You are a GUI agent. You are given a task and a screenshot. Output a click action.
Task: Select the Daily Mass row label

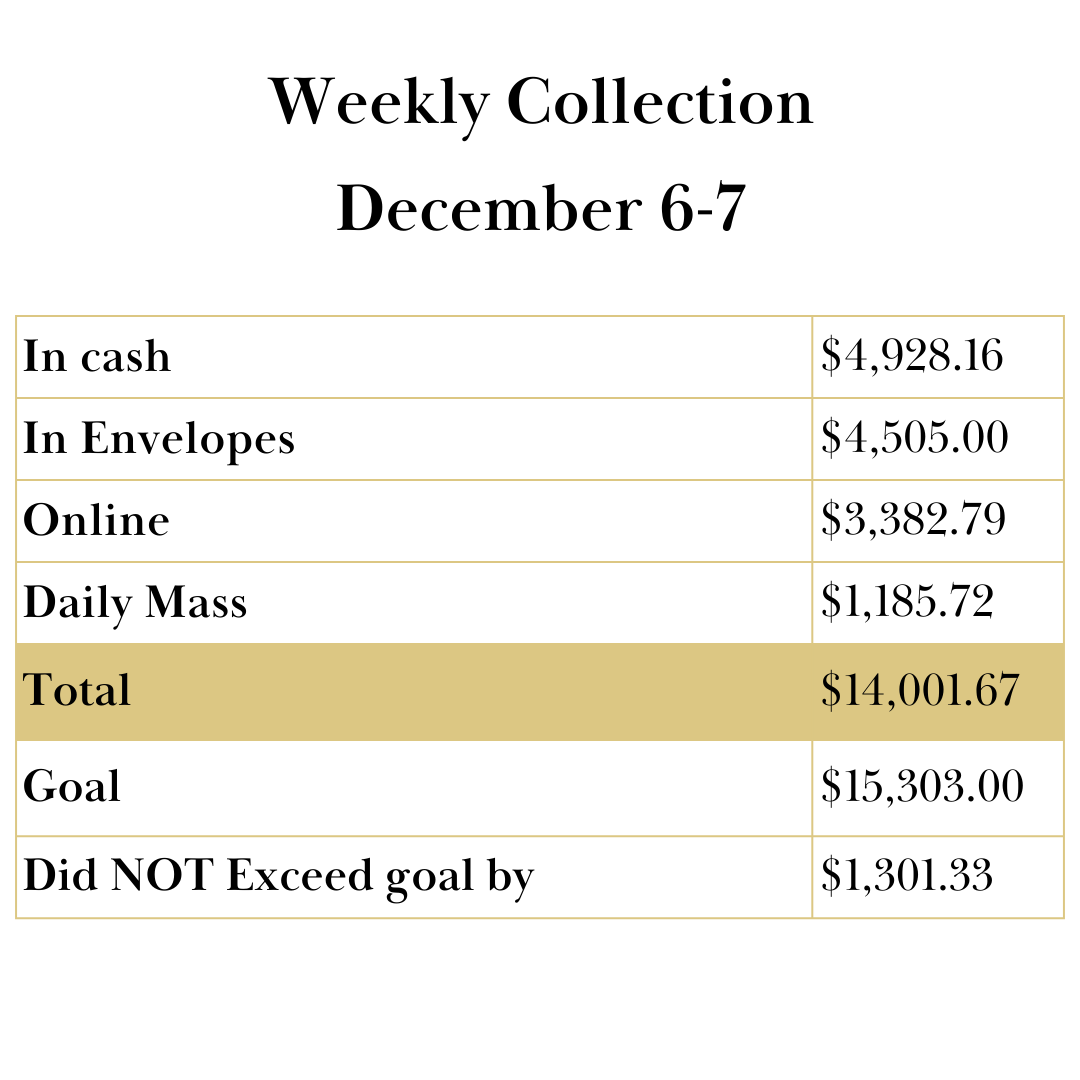[135, 603]
